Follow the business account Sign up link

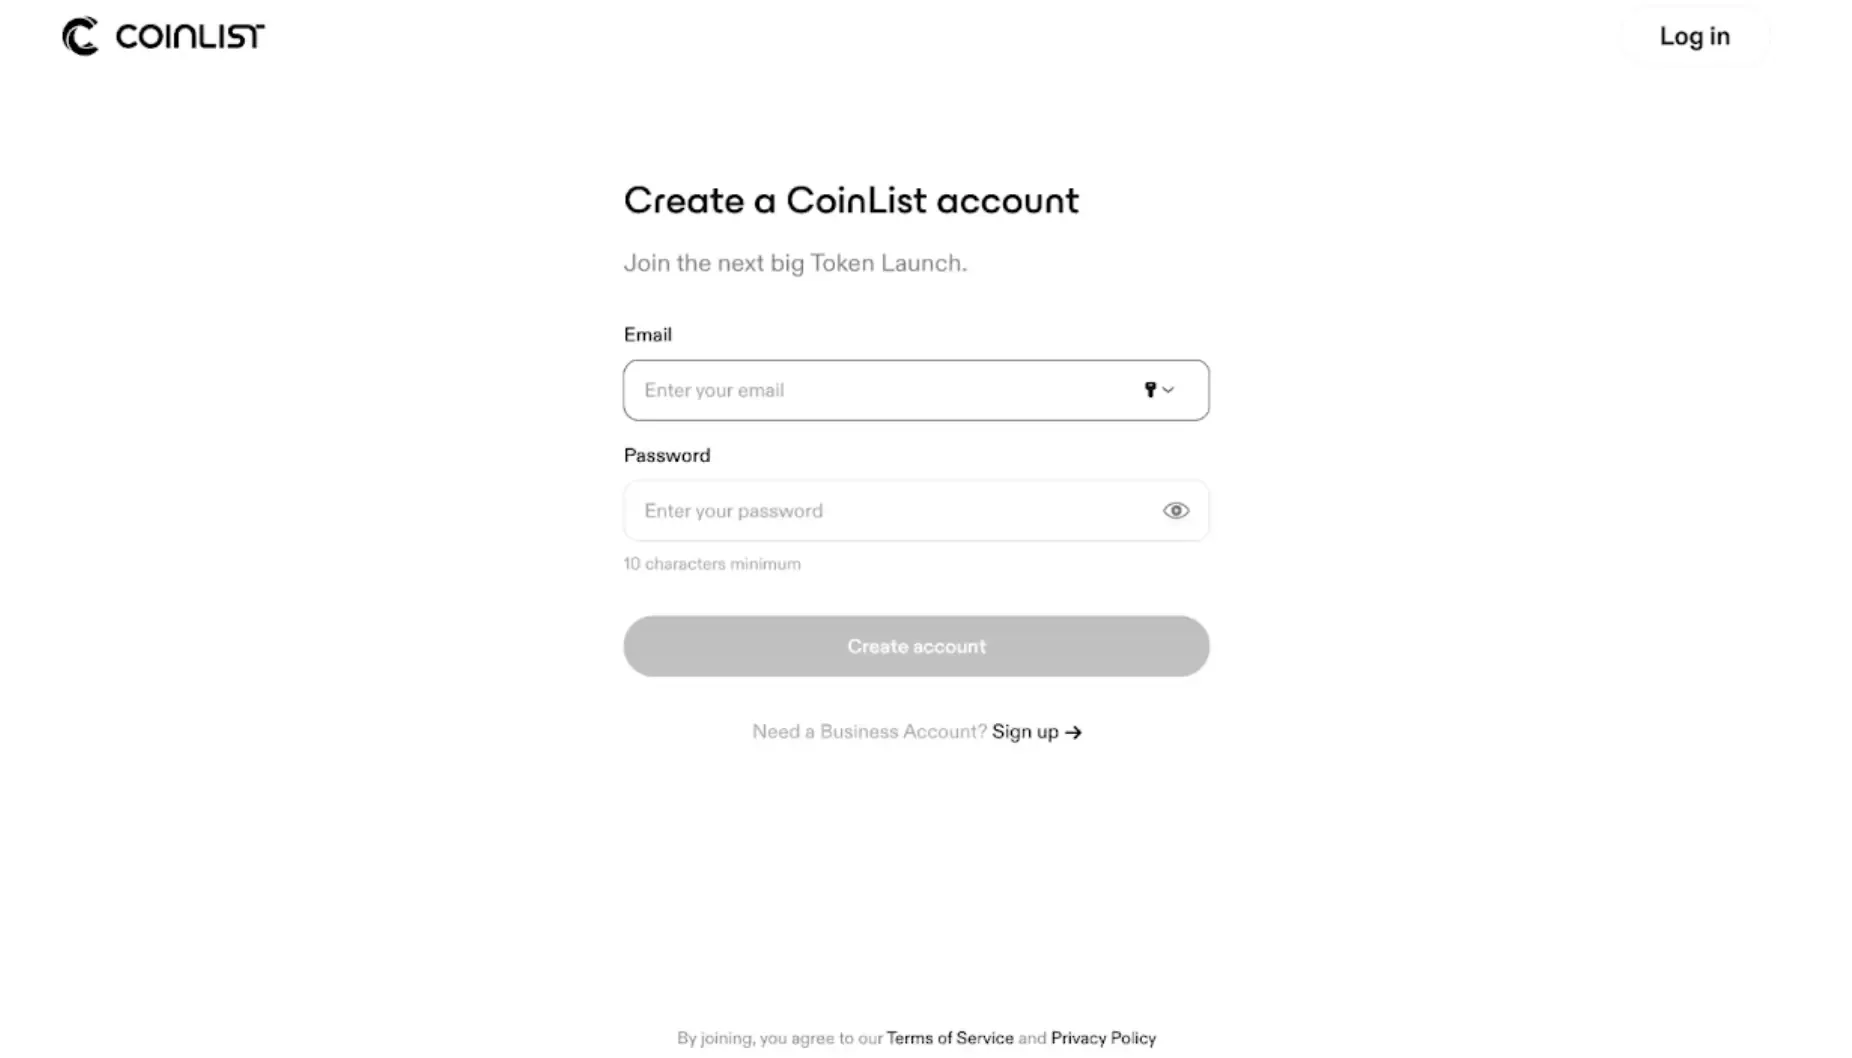click(x=1025, y=732)
